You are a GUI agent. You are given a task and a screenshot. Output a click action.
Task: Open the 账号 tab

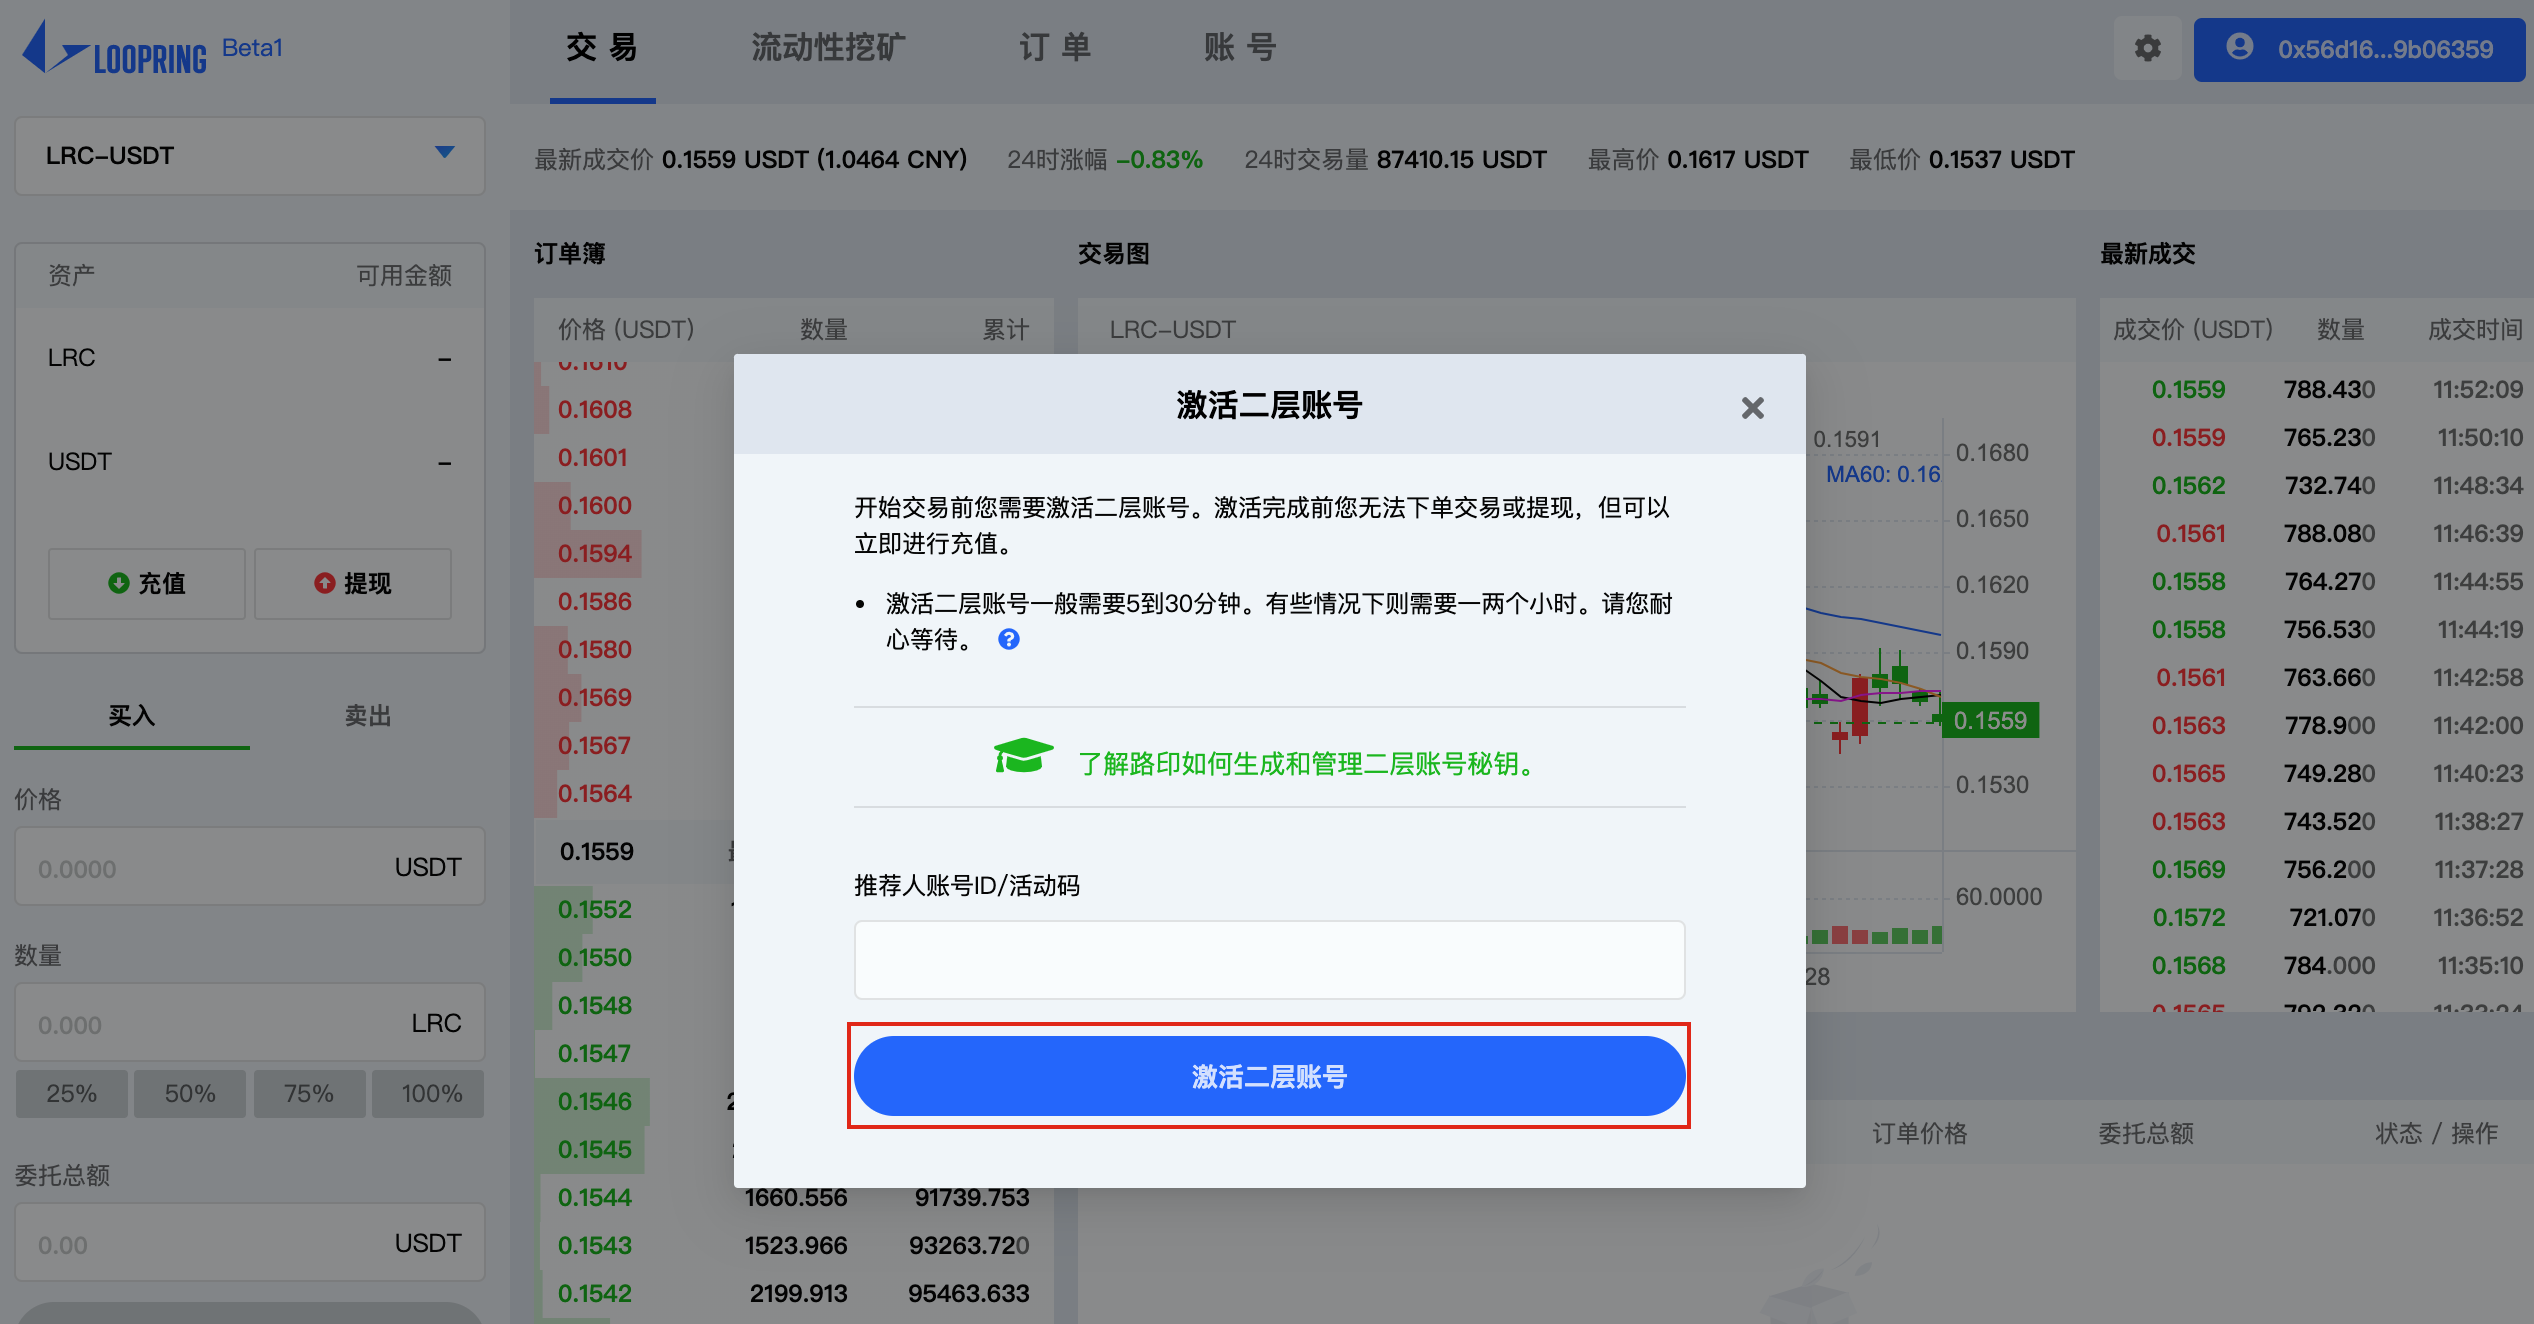click(1240, 47)
